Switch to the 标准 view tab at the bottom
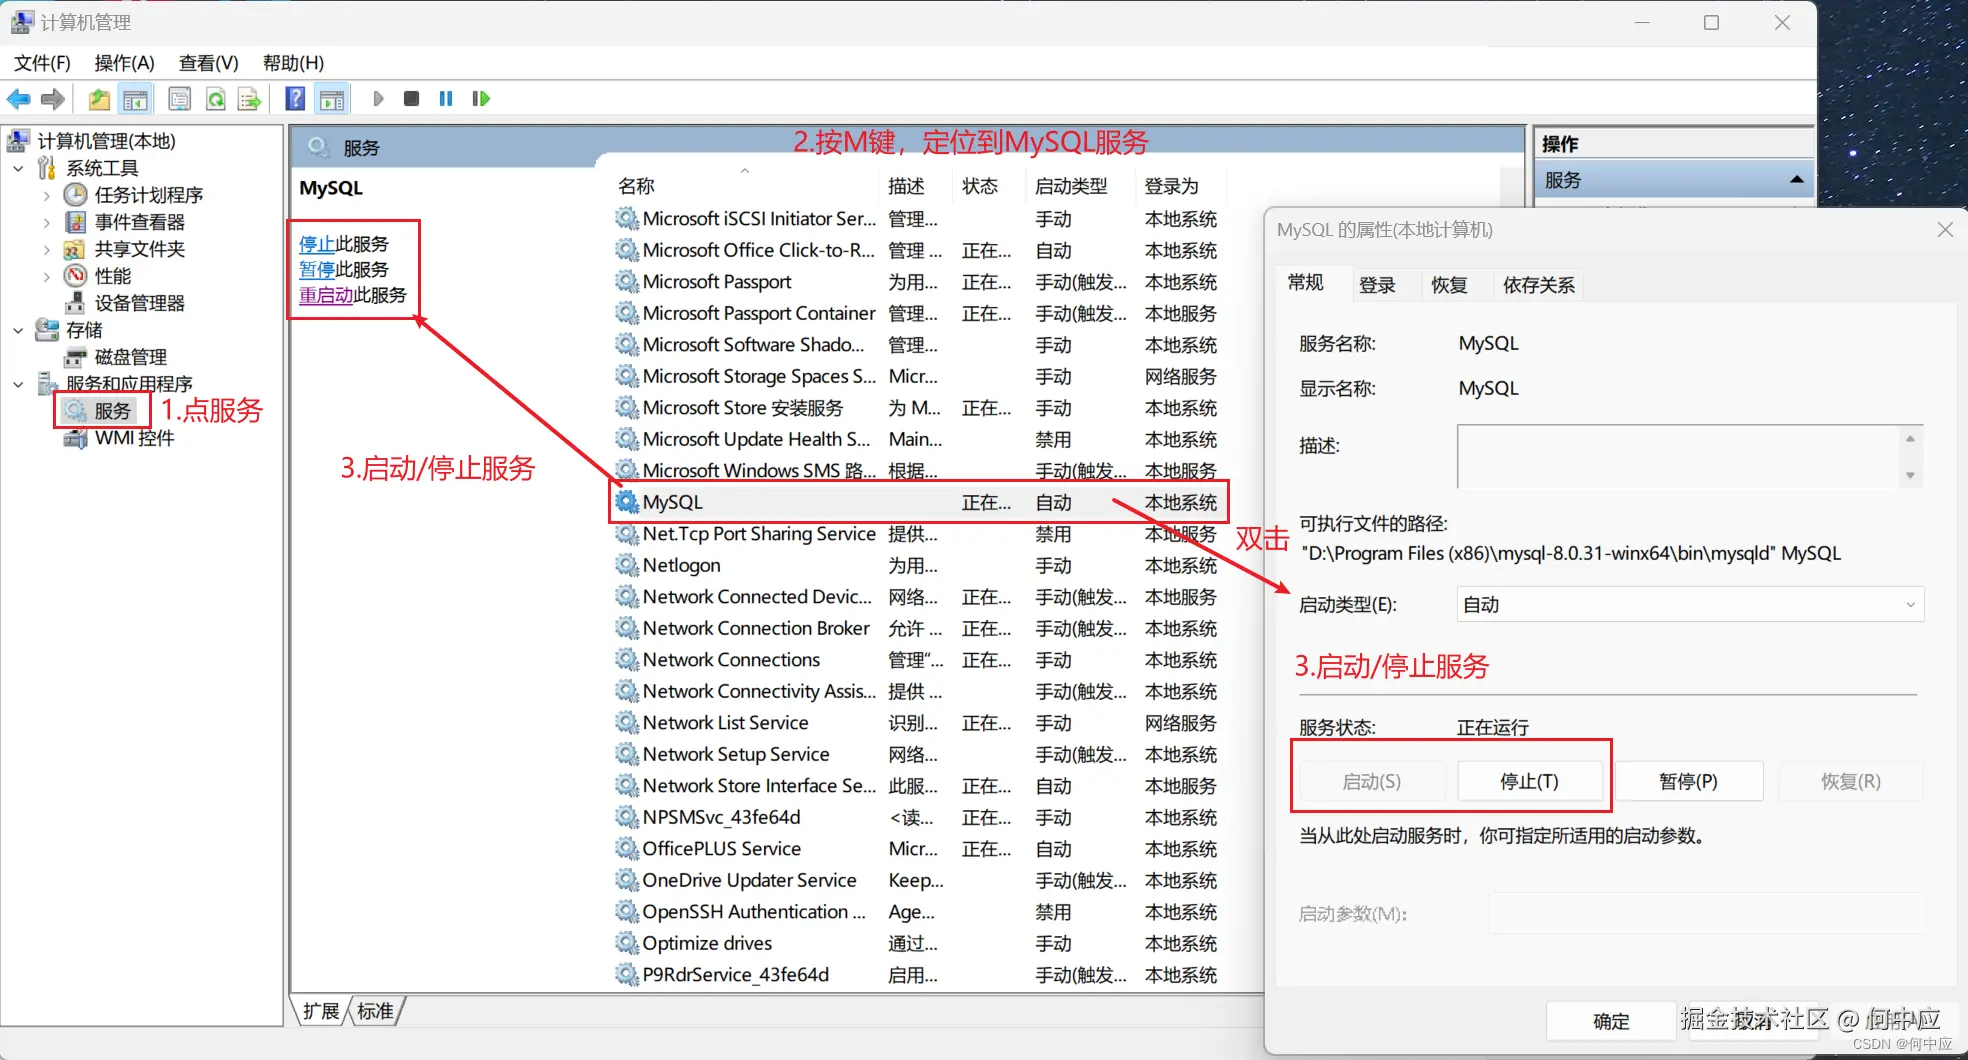The height and width of the screenshot is (1060, 1968). (x=376, y=1011)
